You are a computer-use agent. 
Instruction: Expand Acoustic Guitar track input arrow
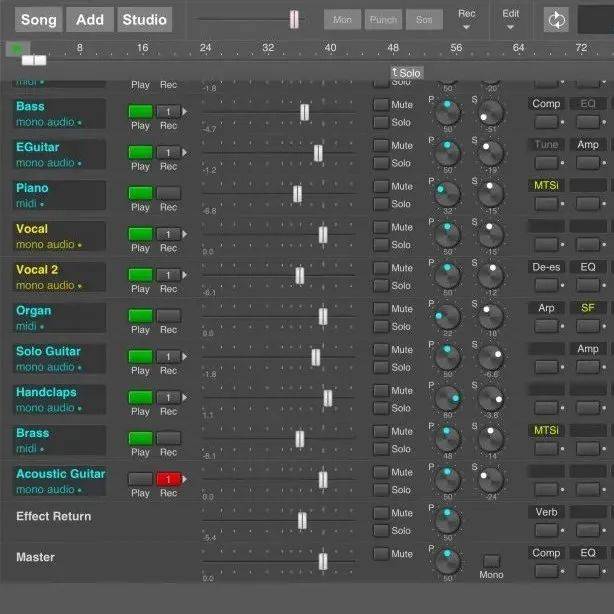pos(184,479)
